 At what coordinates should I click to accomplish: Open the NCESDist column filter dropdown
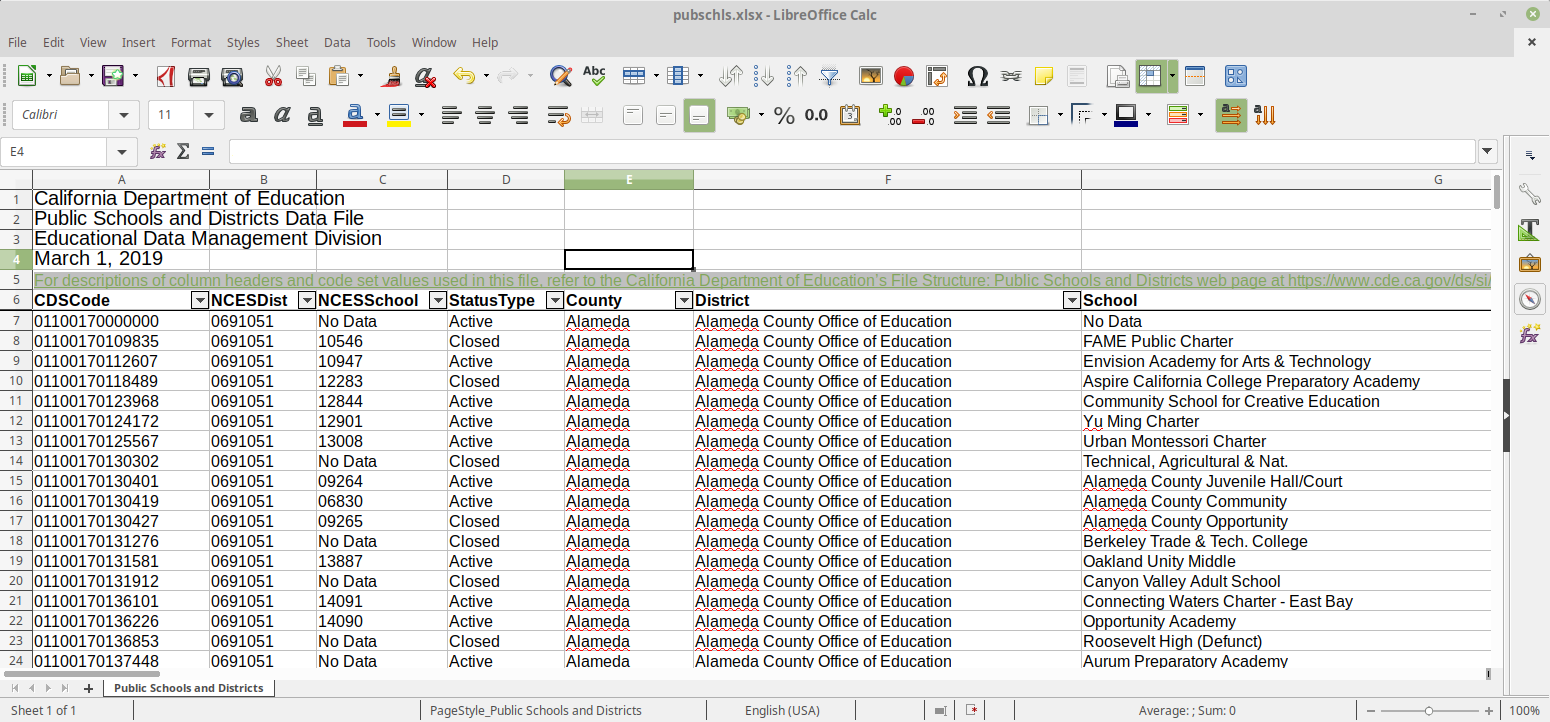[307, 301]
